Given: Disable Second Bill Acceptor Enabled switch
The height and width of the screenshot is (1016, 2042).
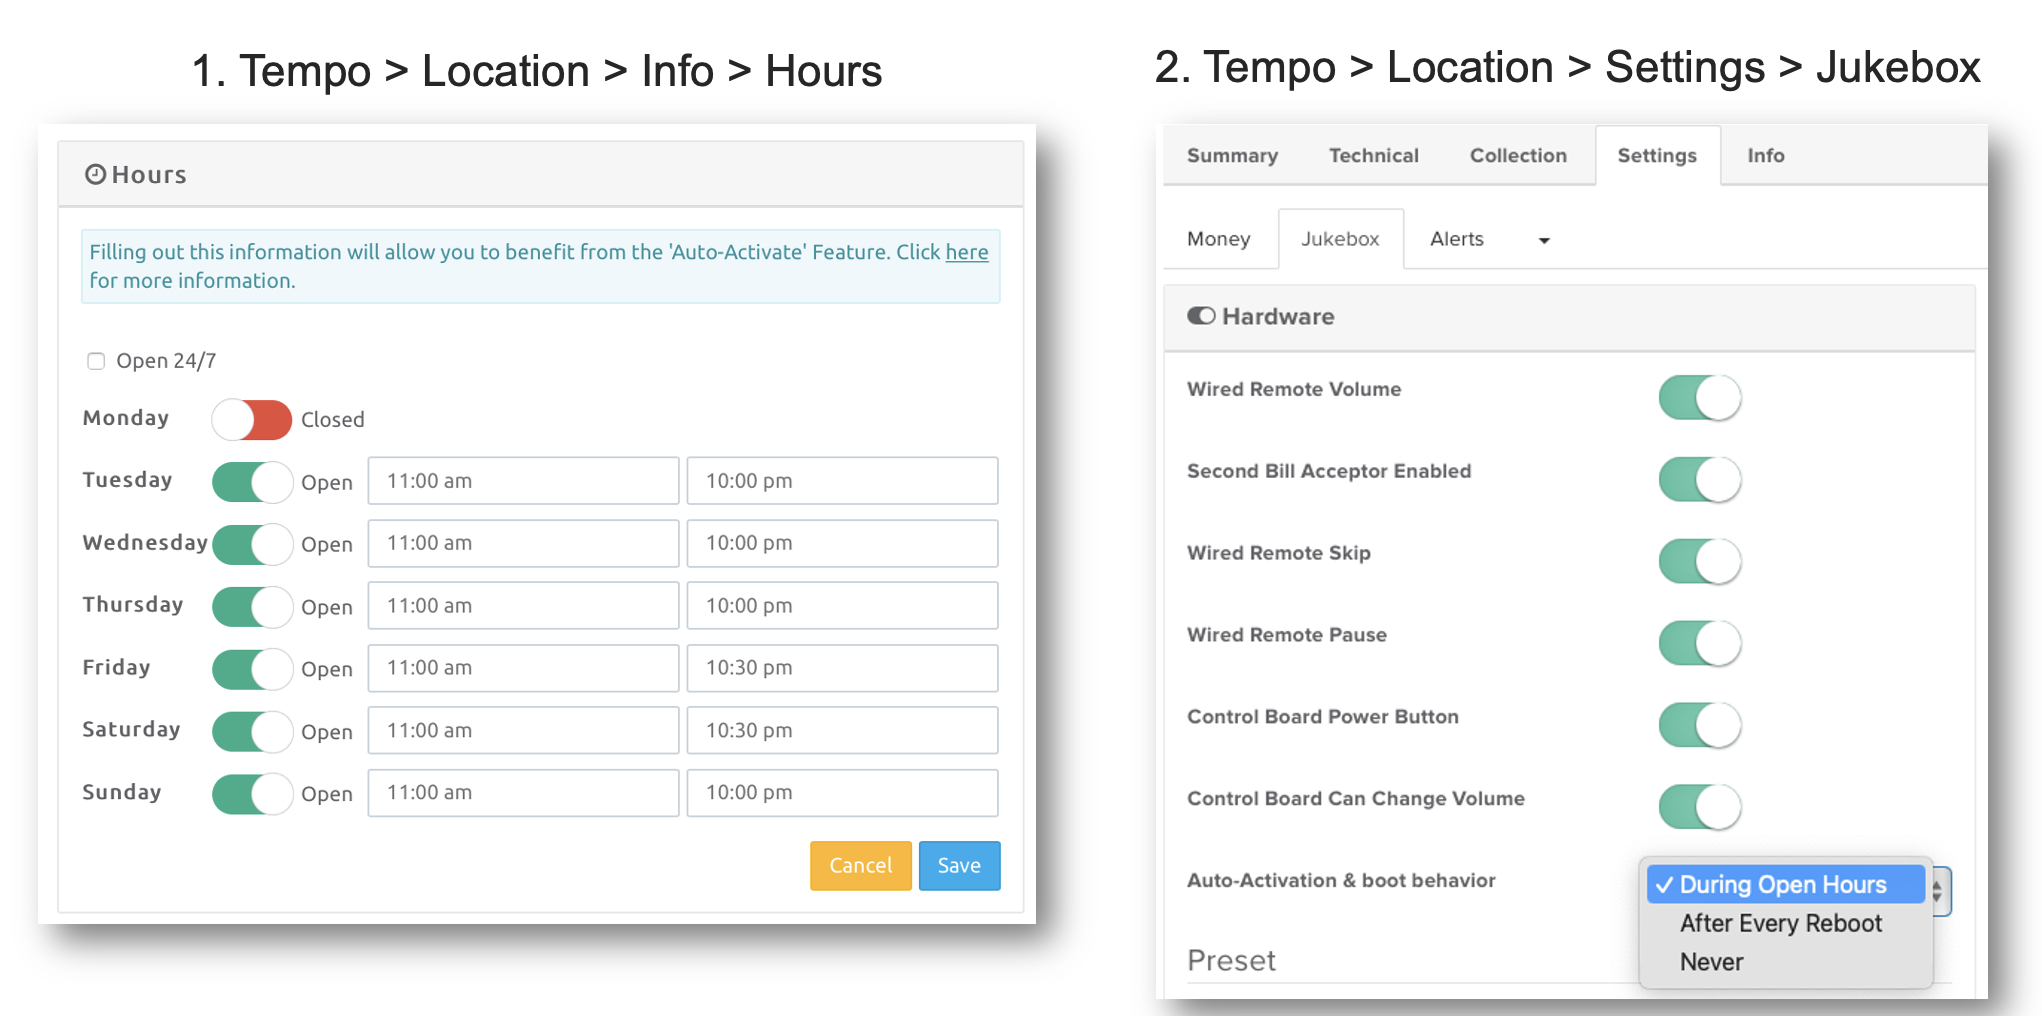Looking at the screenshot, I should point(1699,479).
